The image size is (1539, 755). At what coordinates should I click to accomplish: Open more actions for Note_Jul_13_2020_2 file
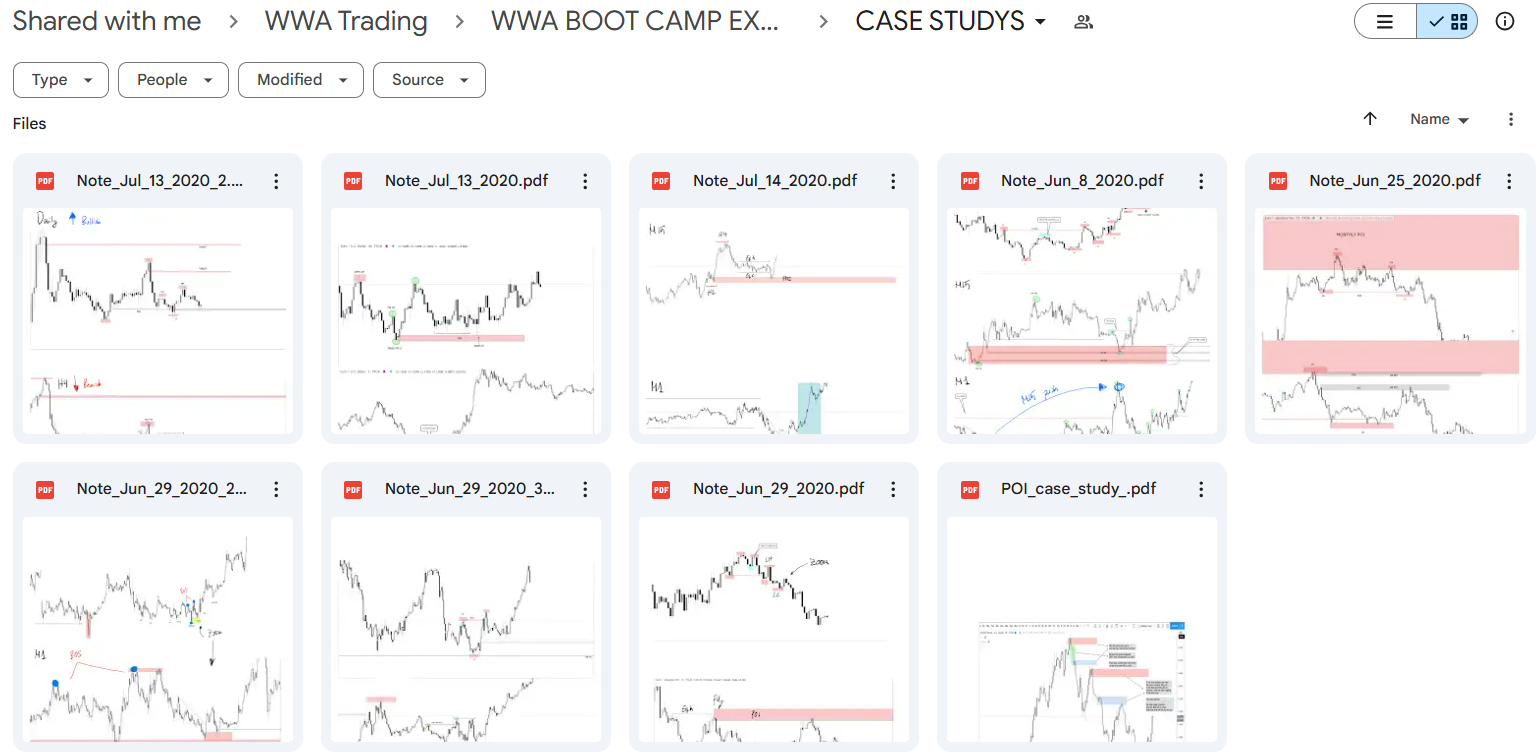(x=277, y=181)
